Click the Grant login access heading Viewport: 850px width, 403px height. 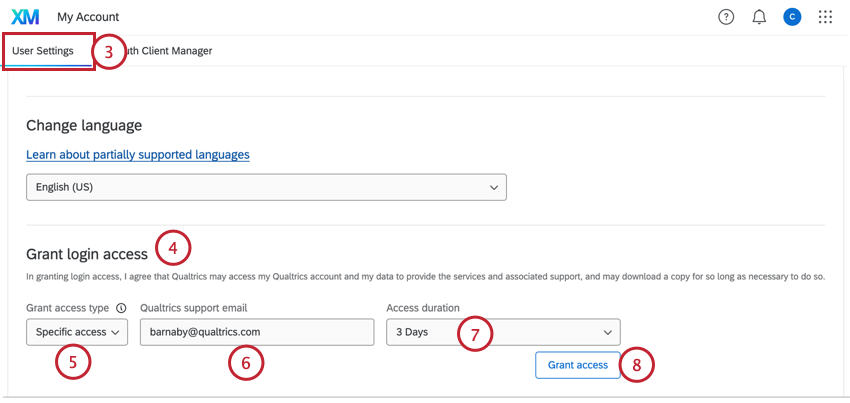click(86, 254)
